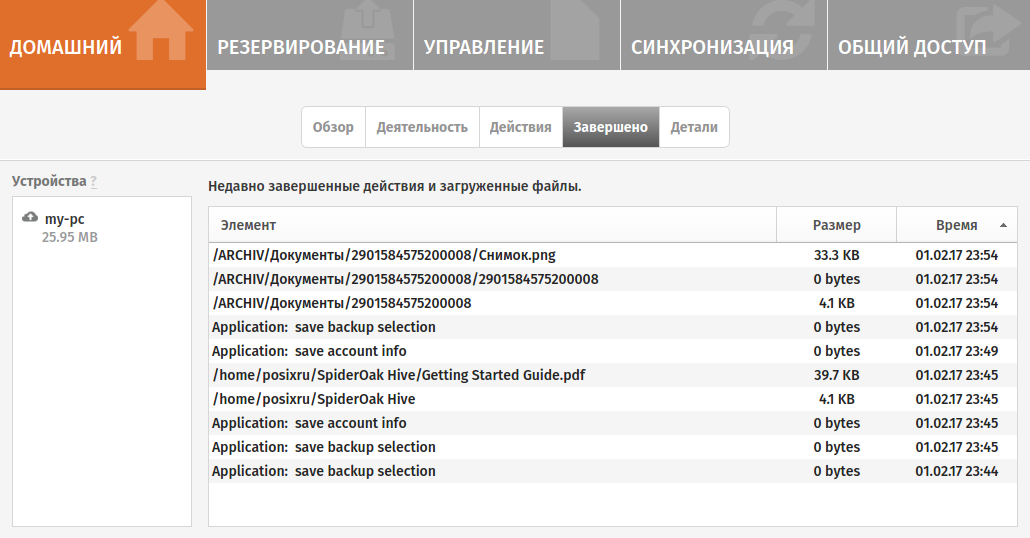Open the Детали tab
Viewport: 1030px width, 538px height.
[694, 127]
